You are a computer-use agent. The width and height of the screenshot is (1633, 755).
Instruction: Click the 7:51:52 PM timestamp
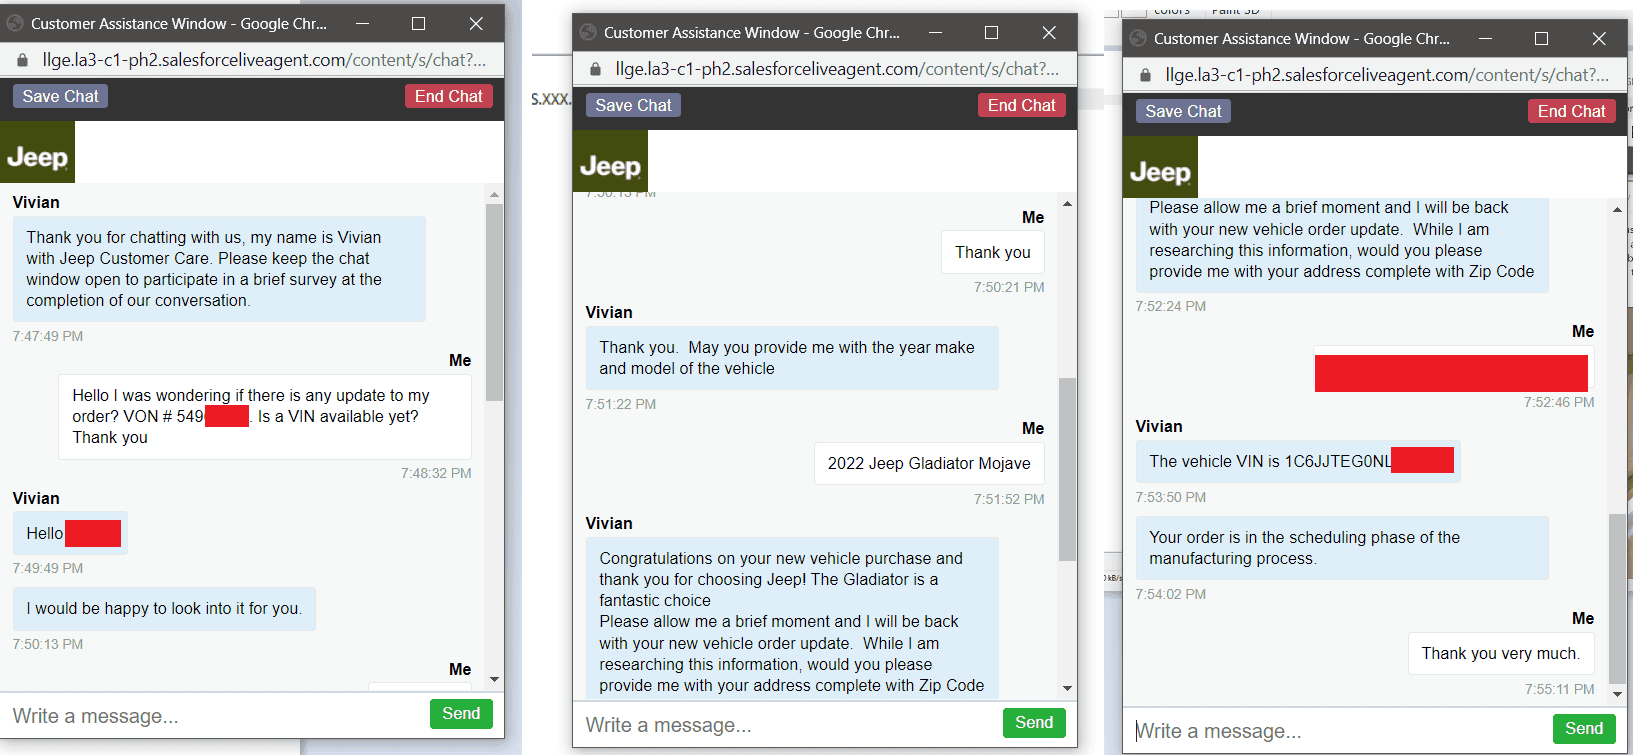pyautogui.click(x=1009, y=499)
